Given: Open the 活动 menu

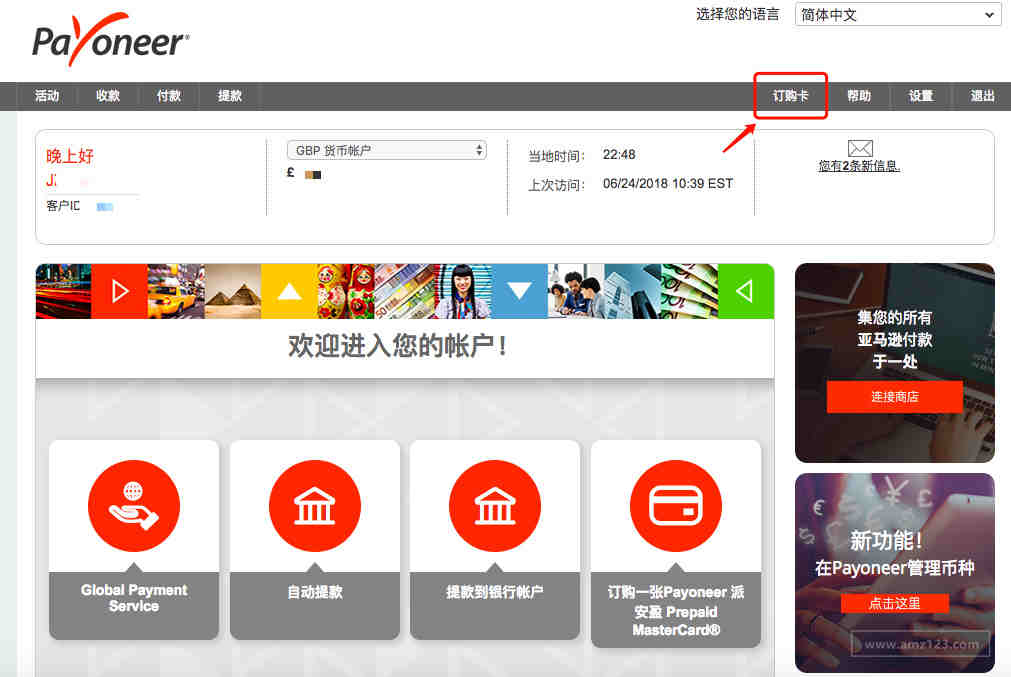Looking at the screenshot, I should pos(47,96).
